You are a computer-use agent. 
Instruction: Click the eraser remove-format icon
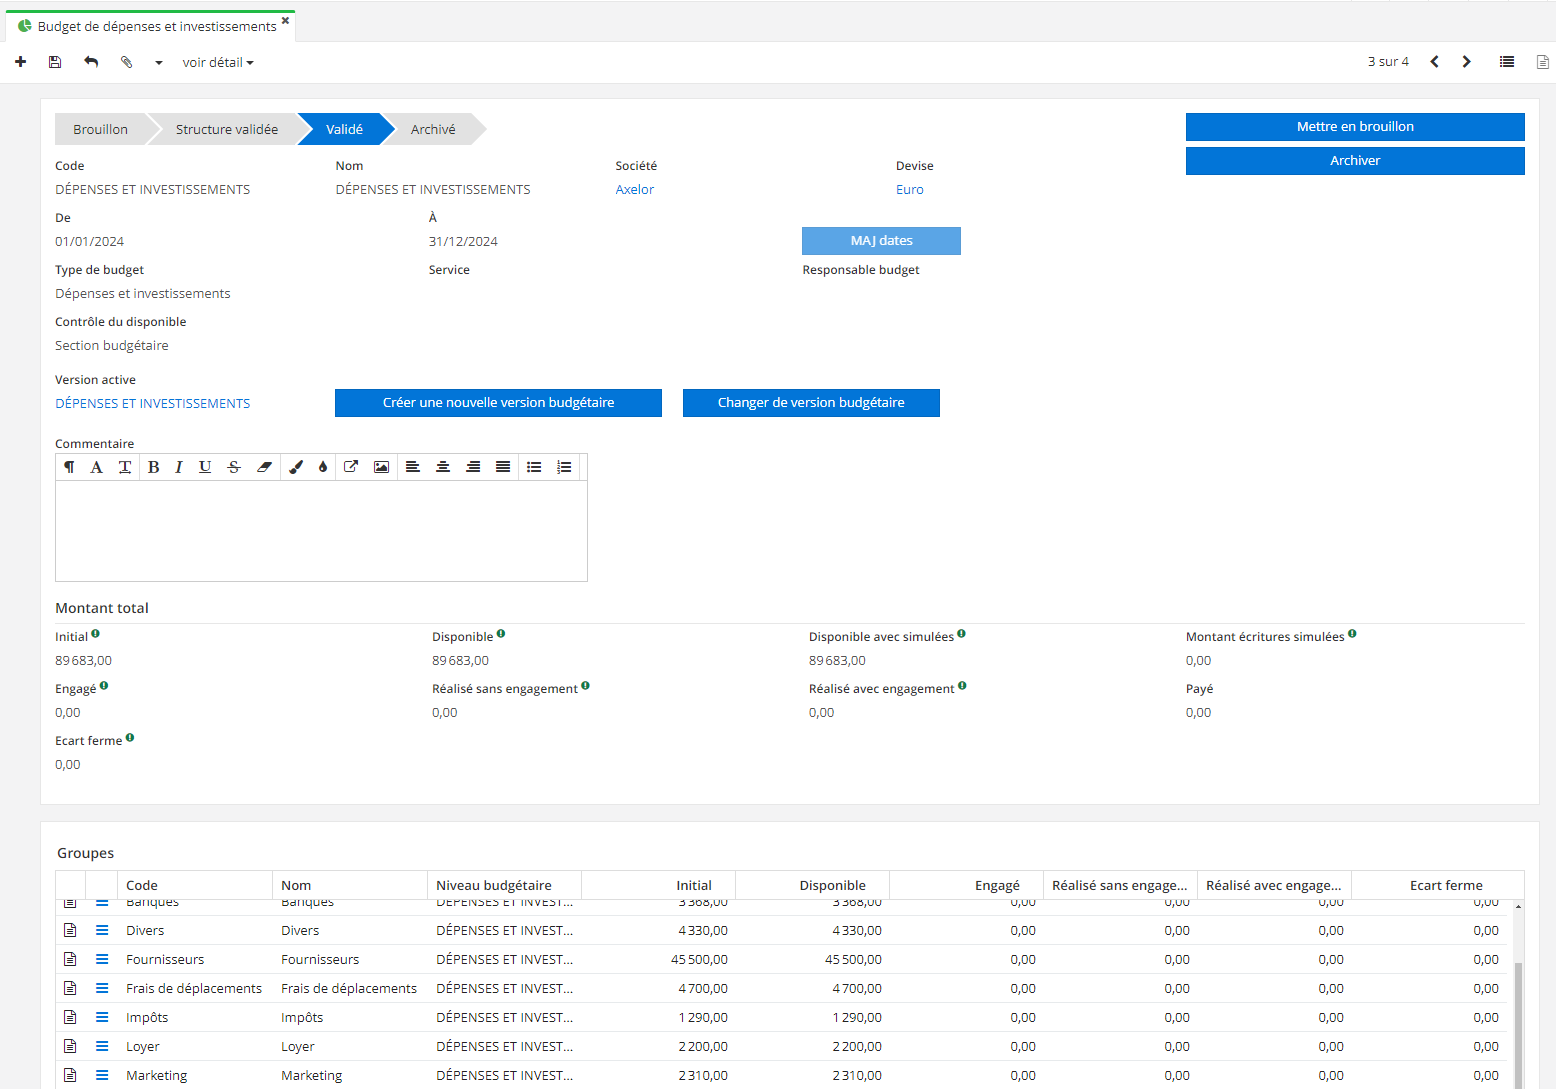(264, 467)
